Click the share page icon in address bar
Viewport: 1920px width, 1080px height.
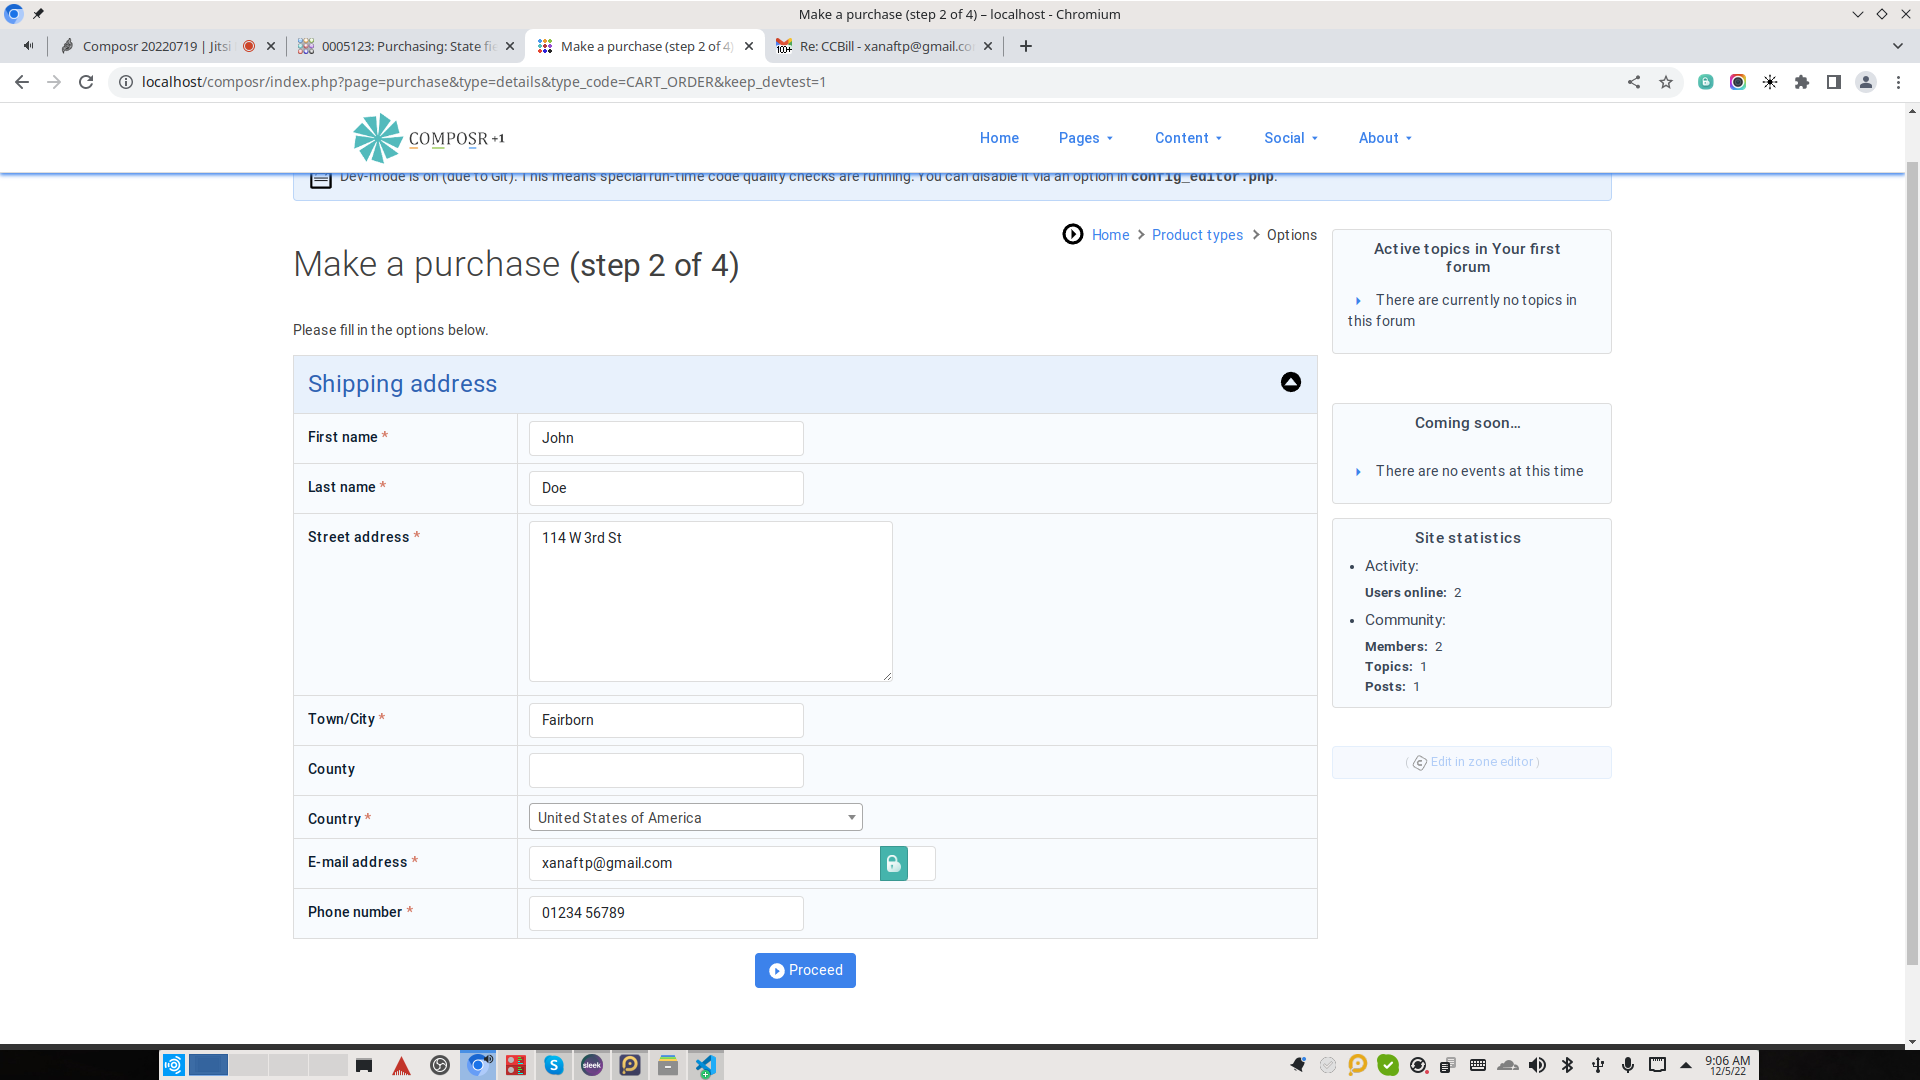[1633, 82]
